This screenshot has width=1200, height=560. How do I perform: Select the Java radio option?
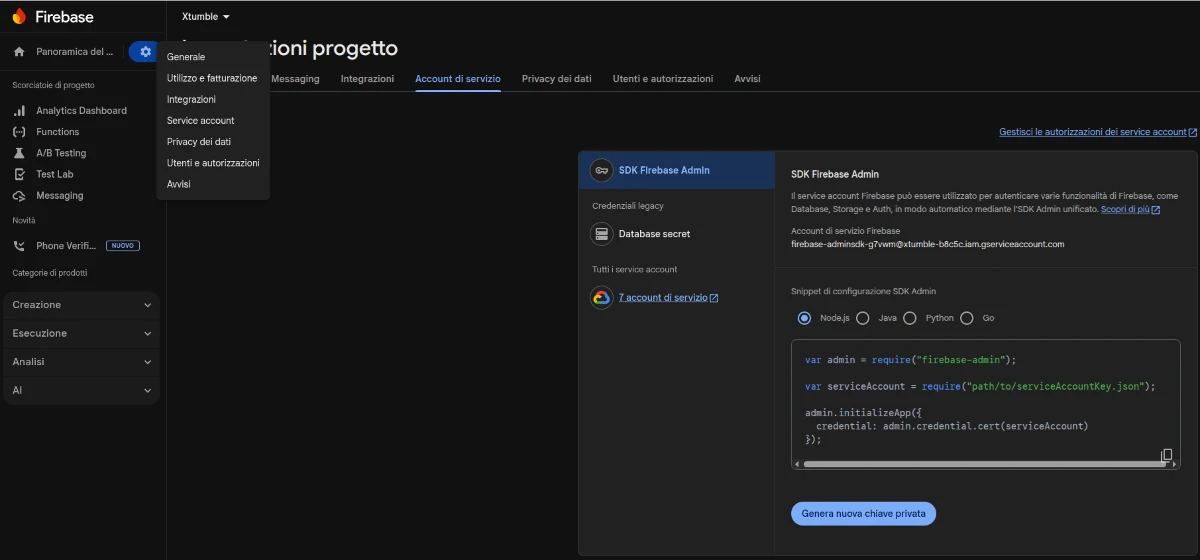coord(862,318)
